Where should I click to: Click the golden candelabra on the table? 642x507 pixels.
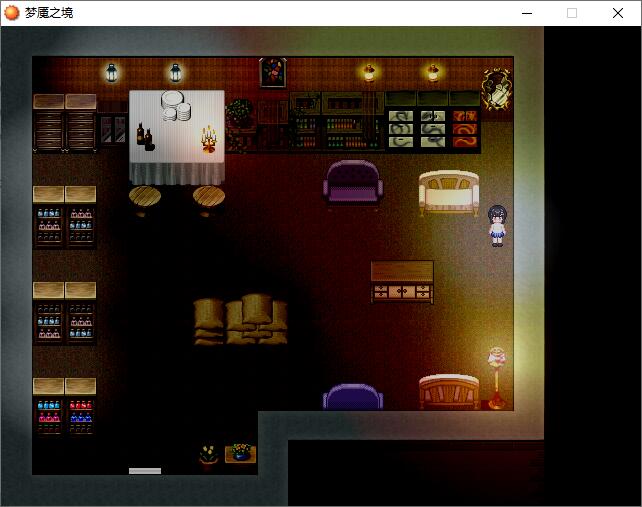click(x=209, y=139)
